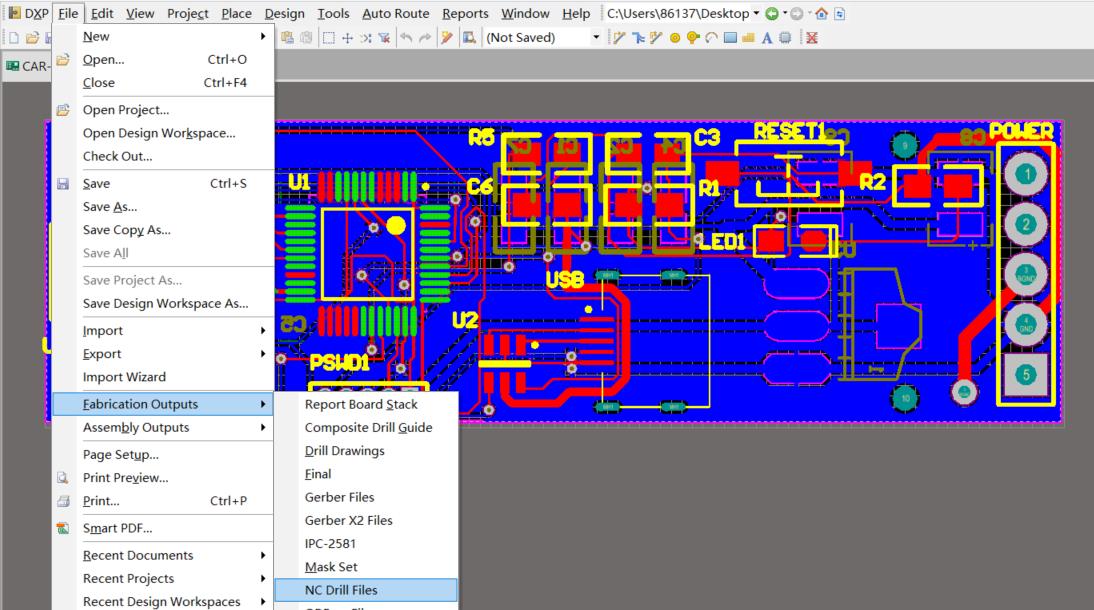Open the Edit menu
The image size is (1094, 610).
click(x=102, y=13)
